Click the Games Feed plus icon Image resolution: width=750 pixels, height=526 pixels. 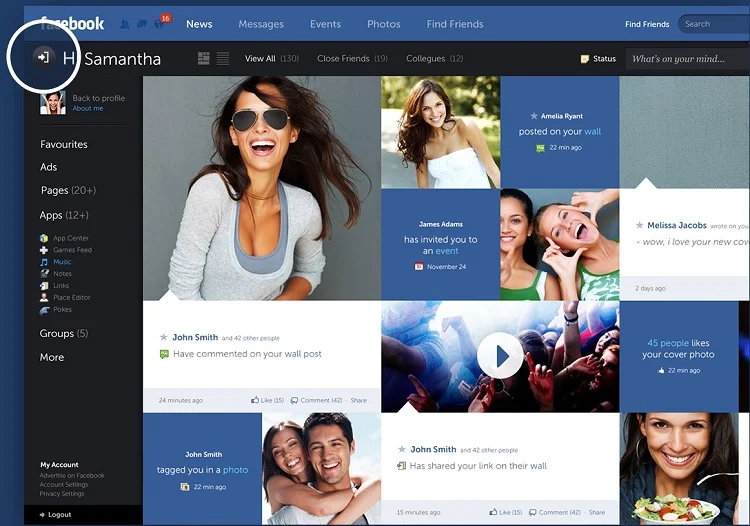pyautogui.click(x=44, y=250)
